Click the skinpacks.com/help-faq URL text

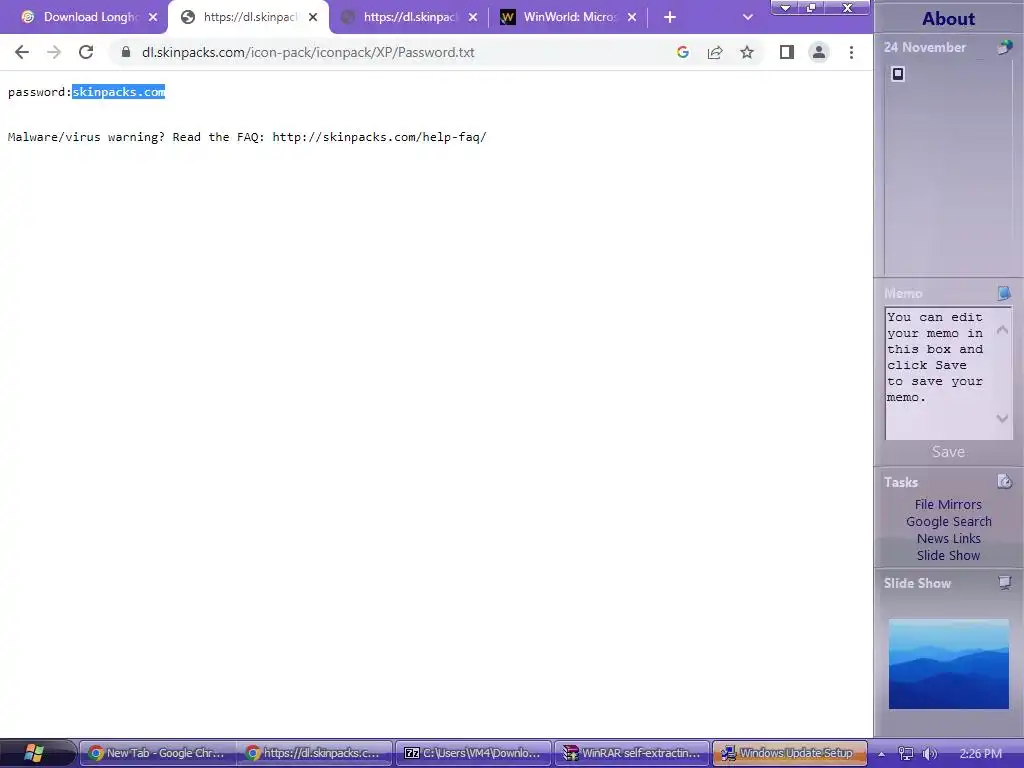pyautogui.click(x=379, y=137)
